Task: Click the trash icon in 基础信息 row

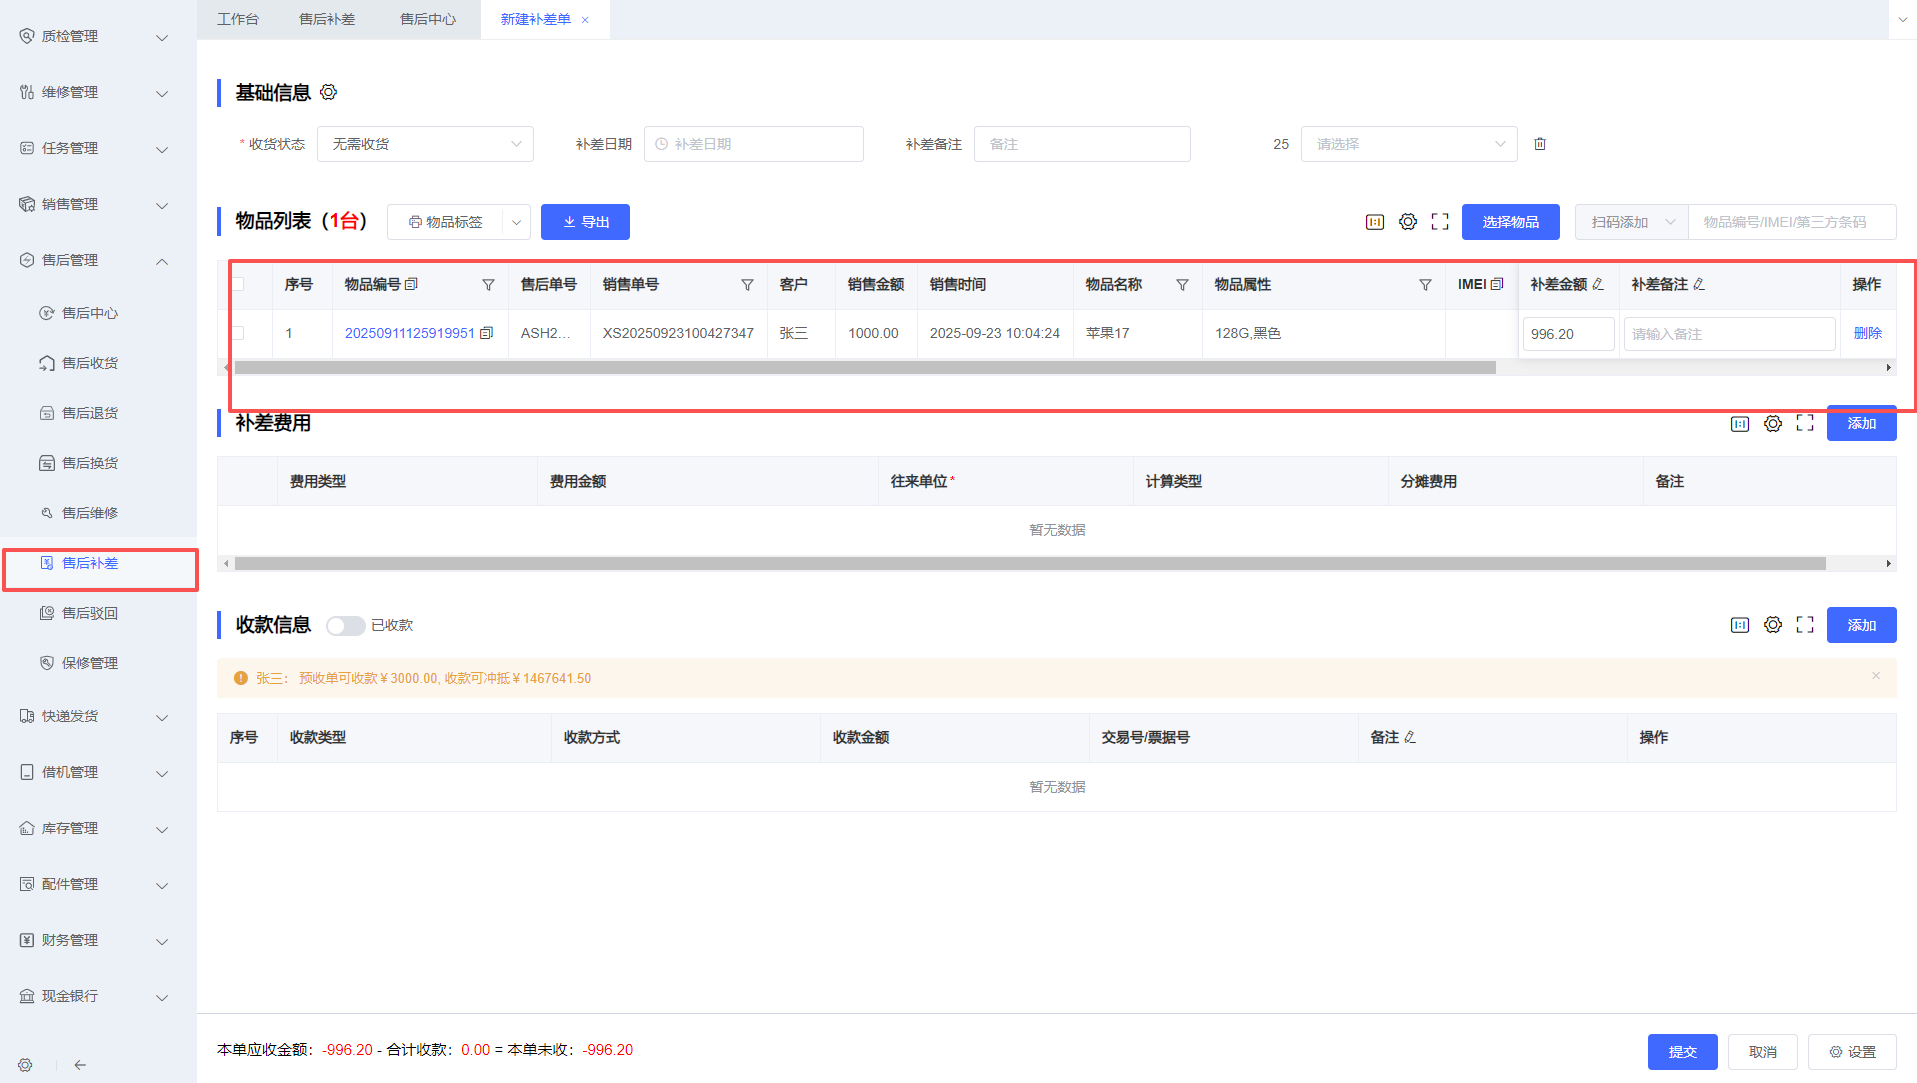Action: coord(1540,144)
